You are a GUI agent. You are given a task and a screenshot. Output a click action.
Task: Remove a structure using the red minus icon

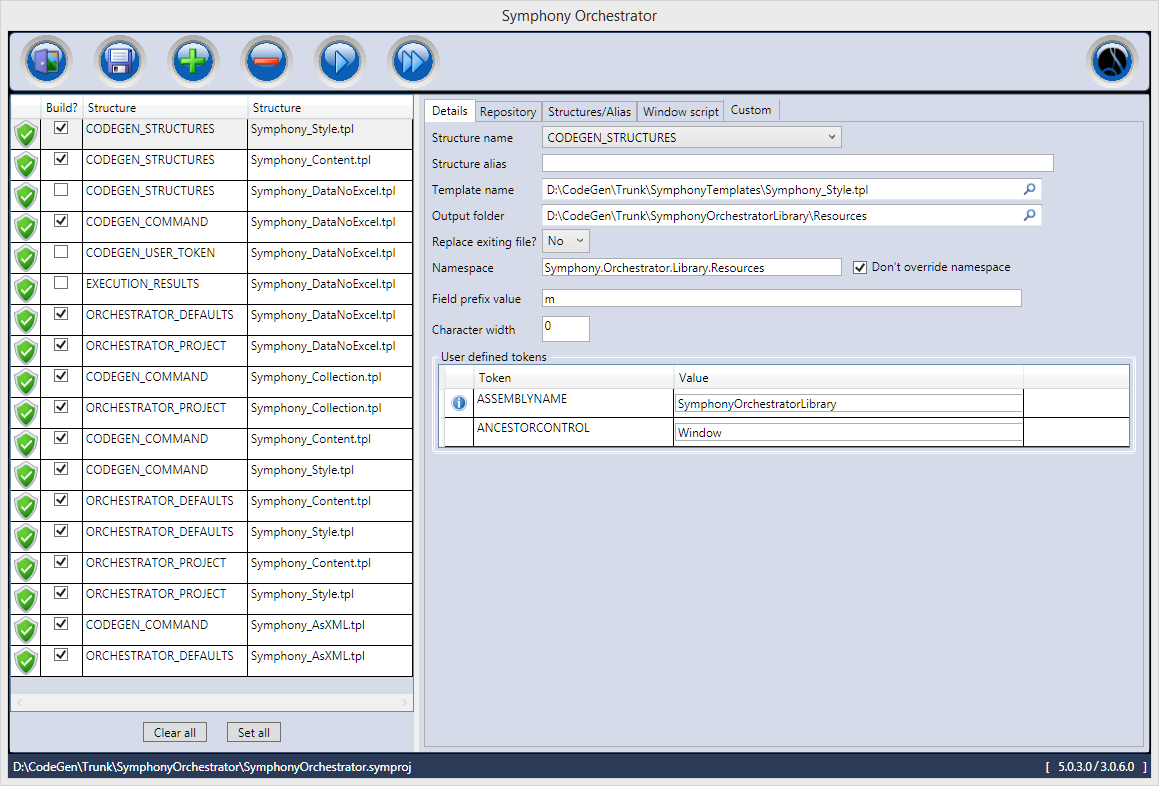(265, 60)
